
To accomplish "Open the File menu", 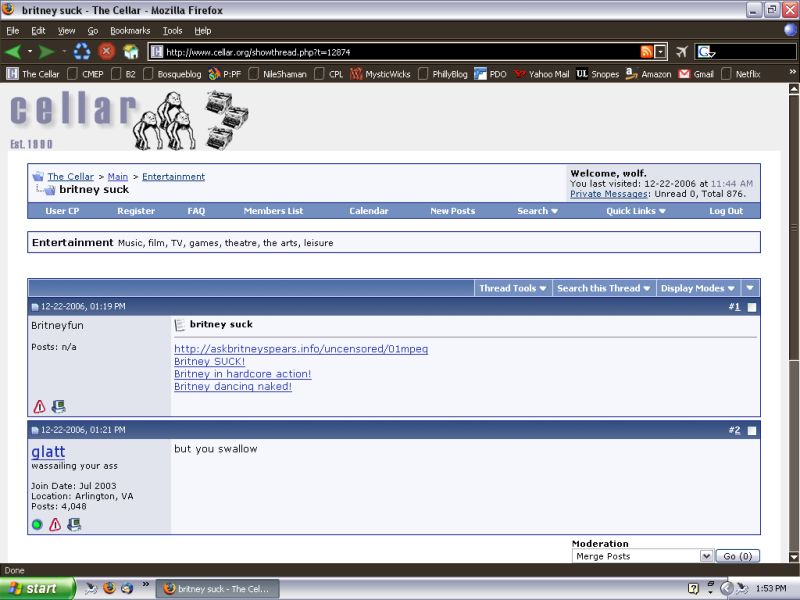I will (13, 31).
